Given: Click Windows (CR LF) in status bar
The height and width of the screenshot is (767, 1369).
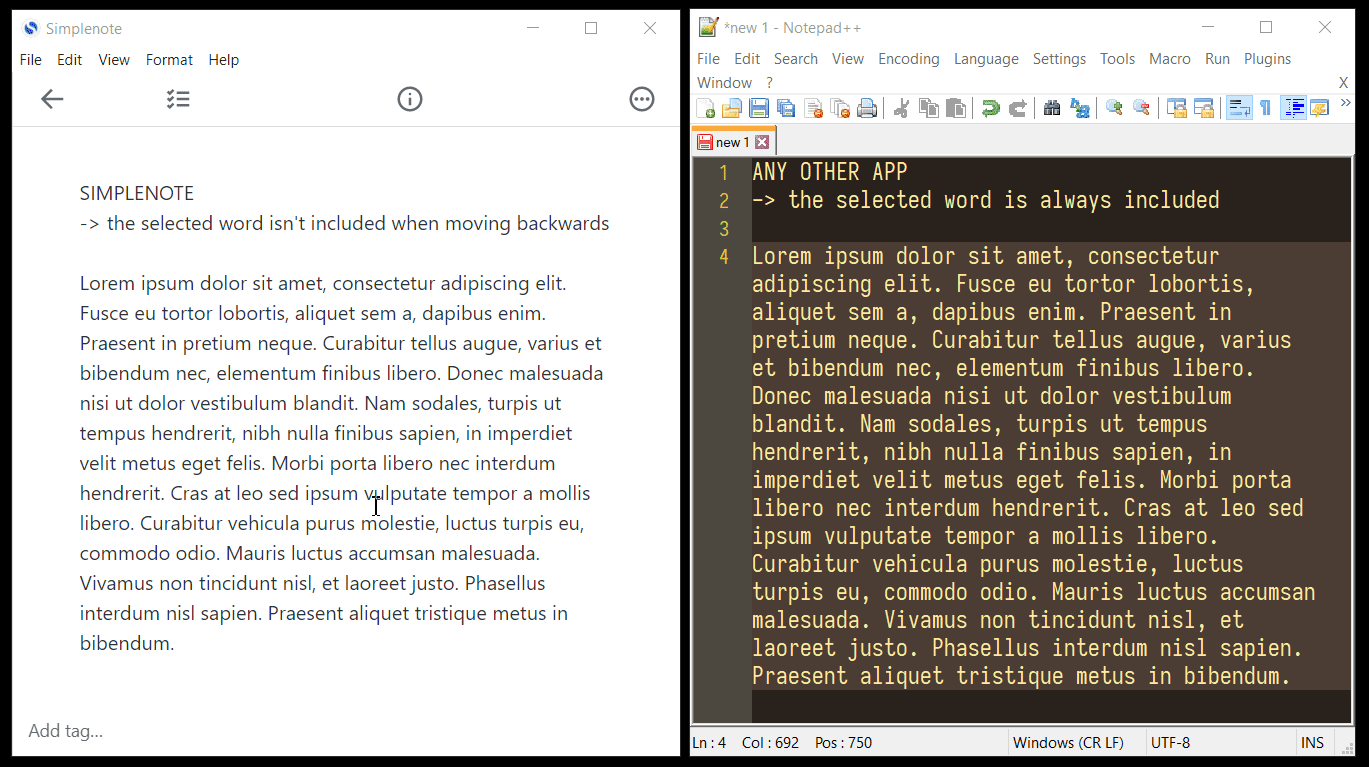Looking at the screenshot, I should (1068, 743).
